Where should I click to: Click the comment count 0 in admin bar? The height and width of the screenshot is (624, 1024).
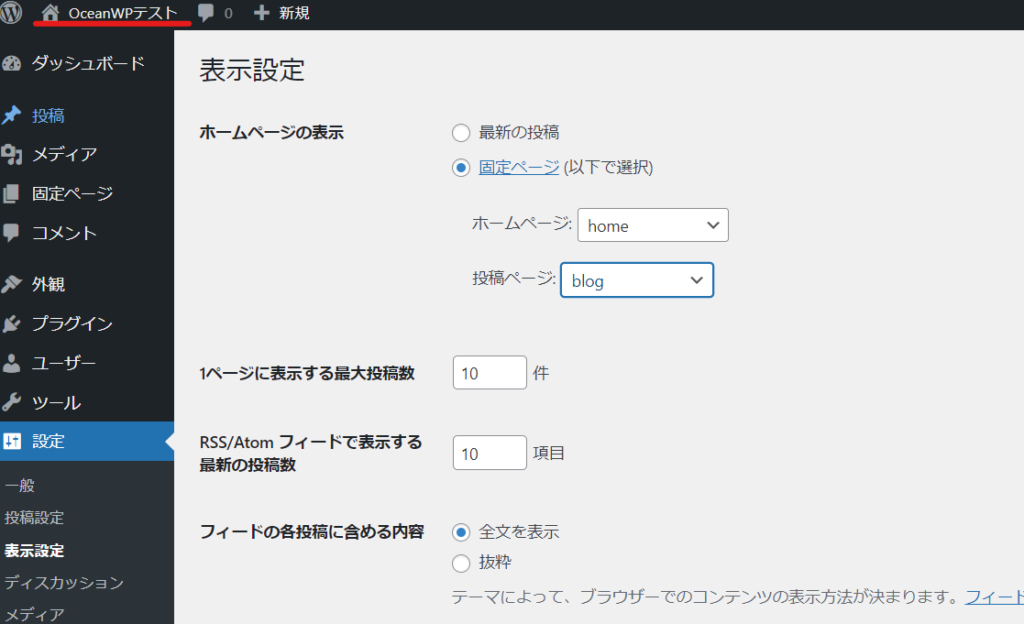pos(228,13)
